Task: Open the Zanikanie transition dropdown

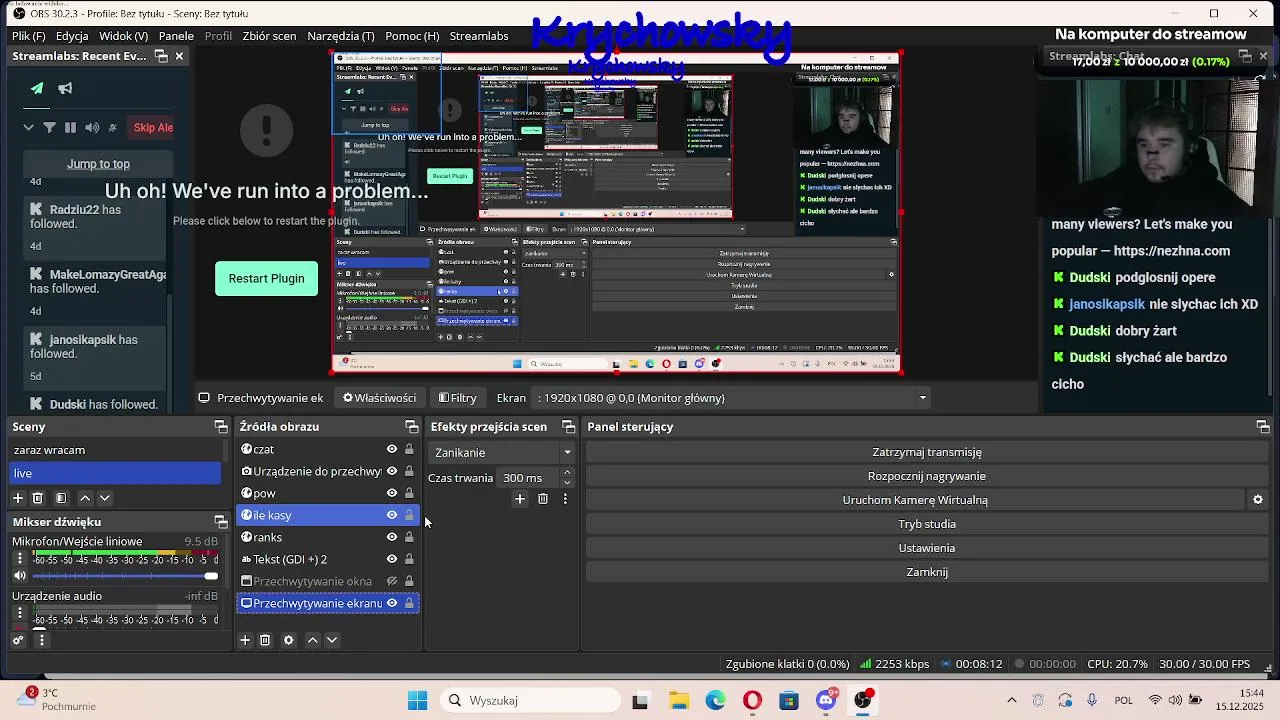Action: [x=502, y=453]
